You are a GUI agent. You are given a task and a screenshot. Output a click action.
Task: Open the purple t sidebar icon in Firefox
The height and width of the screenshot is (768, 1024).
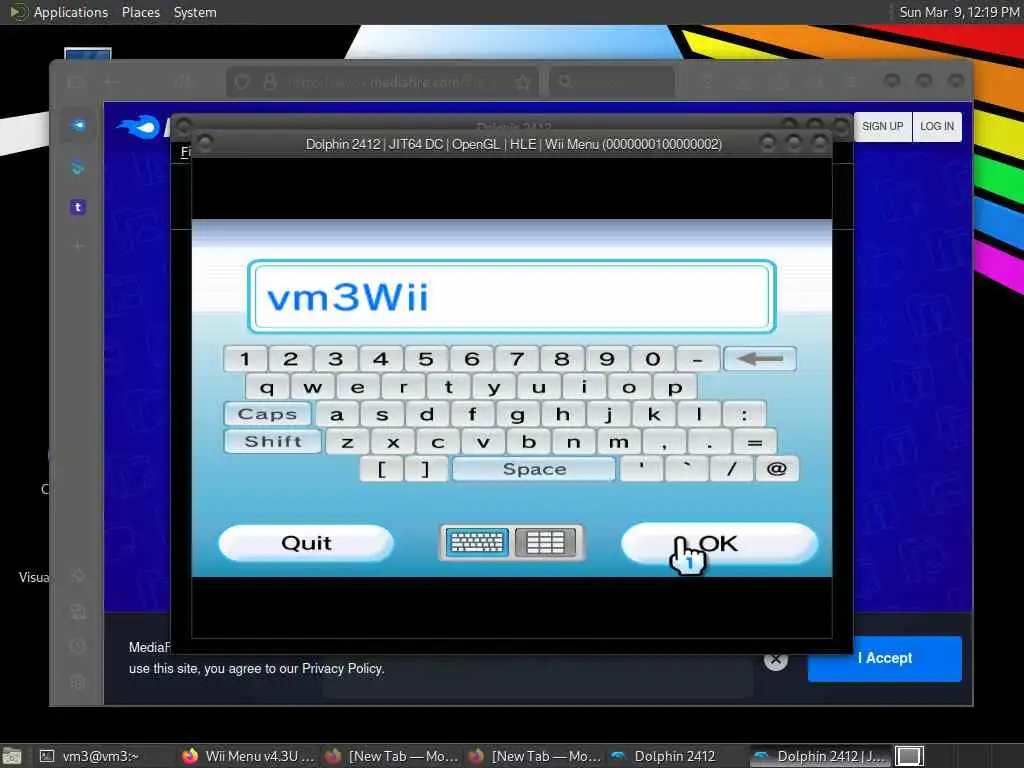[78, 207]
